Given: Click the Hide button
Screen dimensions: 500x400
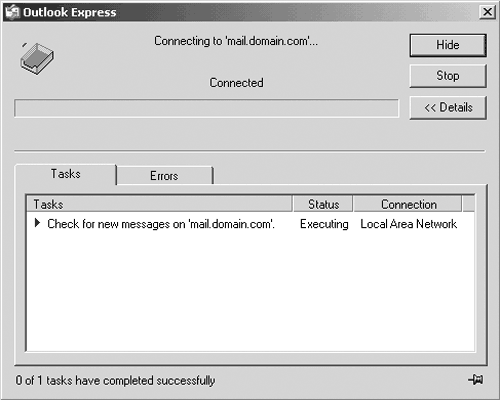Looking at the screenshot, I should click(448, 45).
